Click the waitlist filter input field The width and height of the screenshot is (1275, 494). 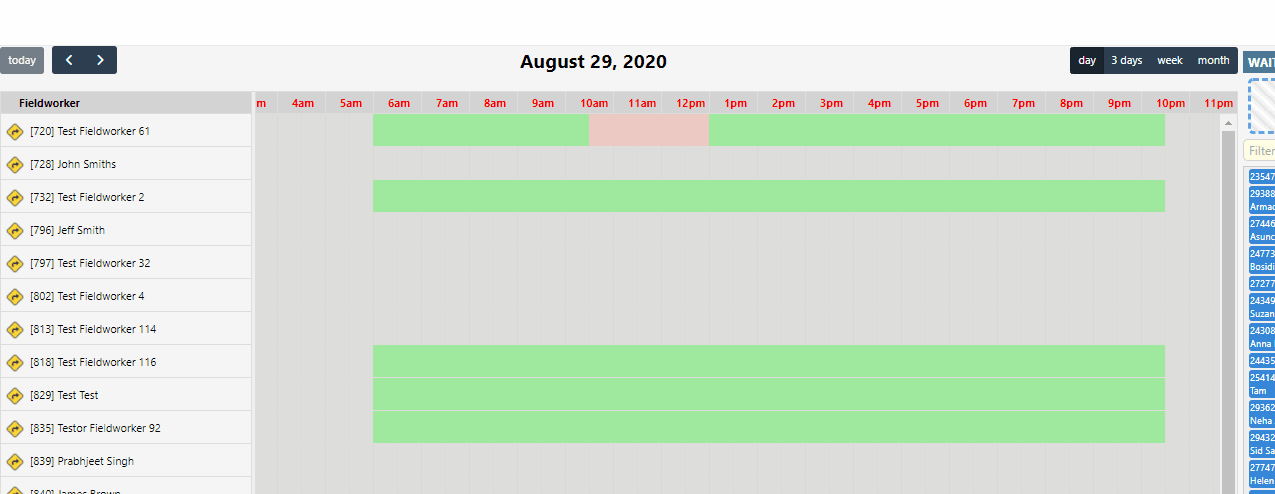coord(1260,151)
